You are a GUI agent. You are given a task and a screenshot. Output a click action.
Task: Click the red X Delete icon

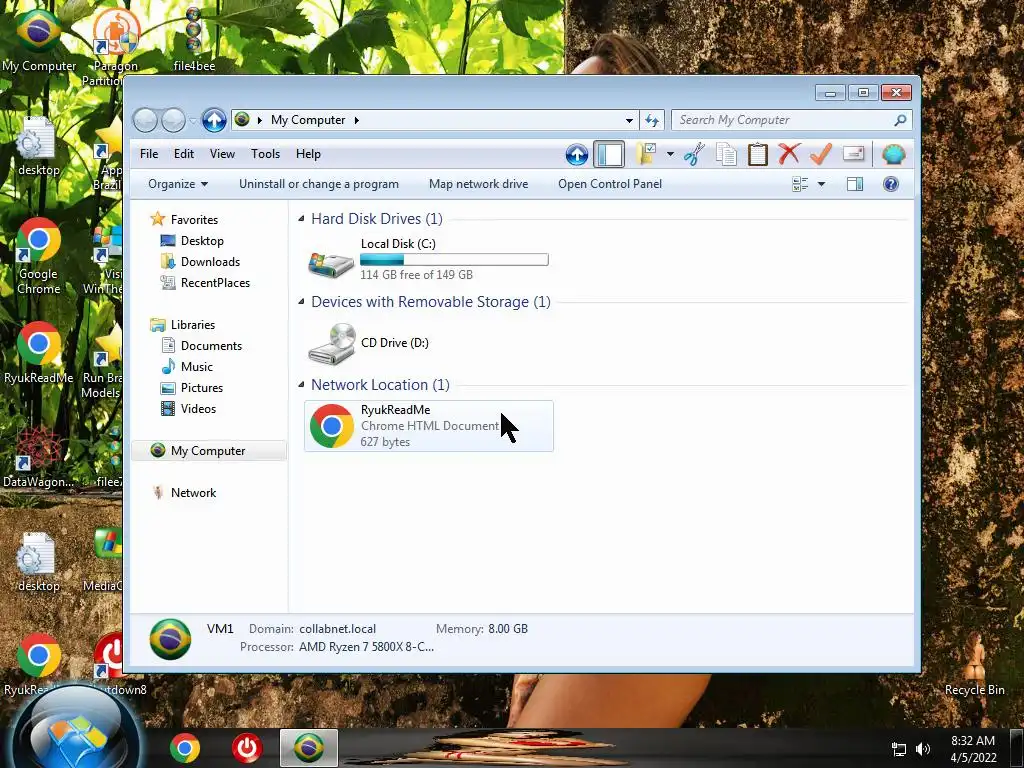(x=789, y=155)
